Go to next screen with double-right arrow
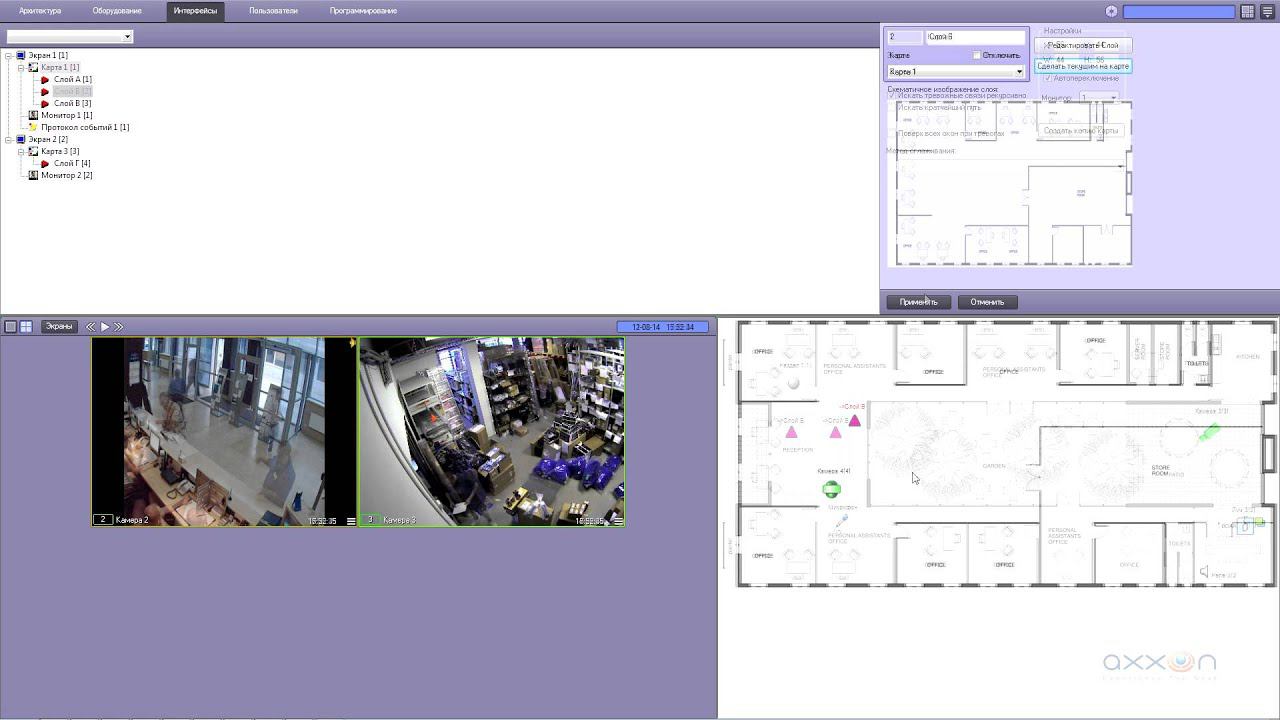Viewport: 1280px width, 720px height. (x=119, y=327)
